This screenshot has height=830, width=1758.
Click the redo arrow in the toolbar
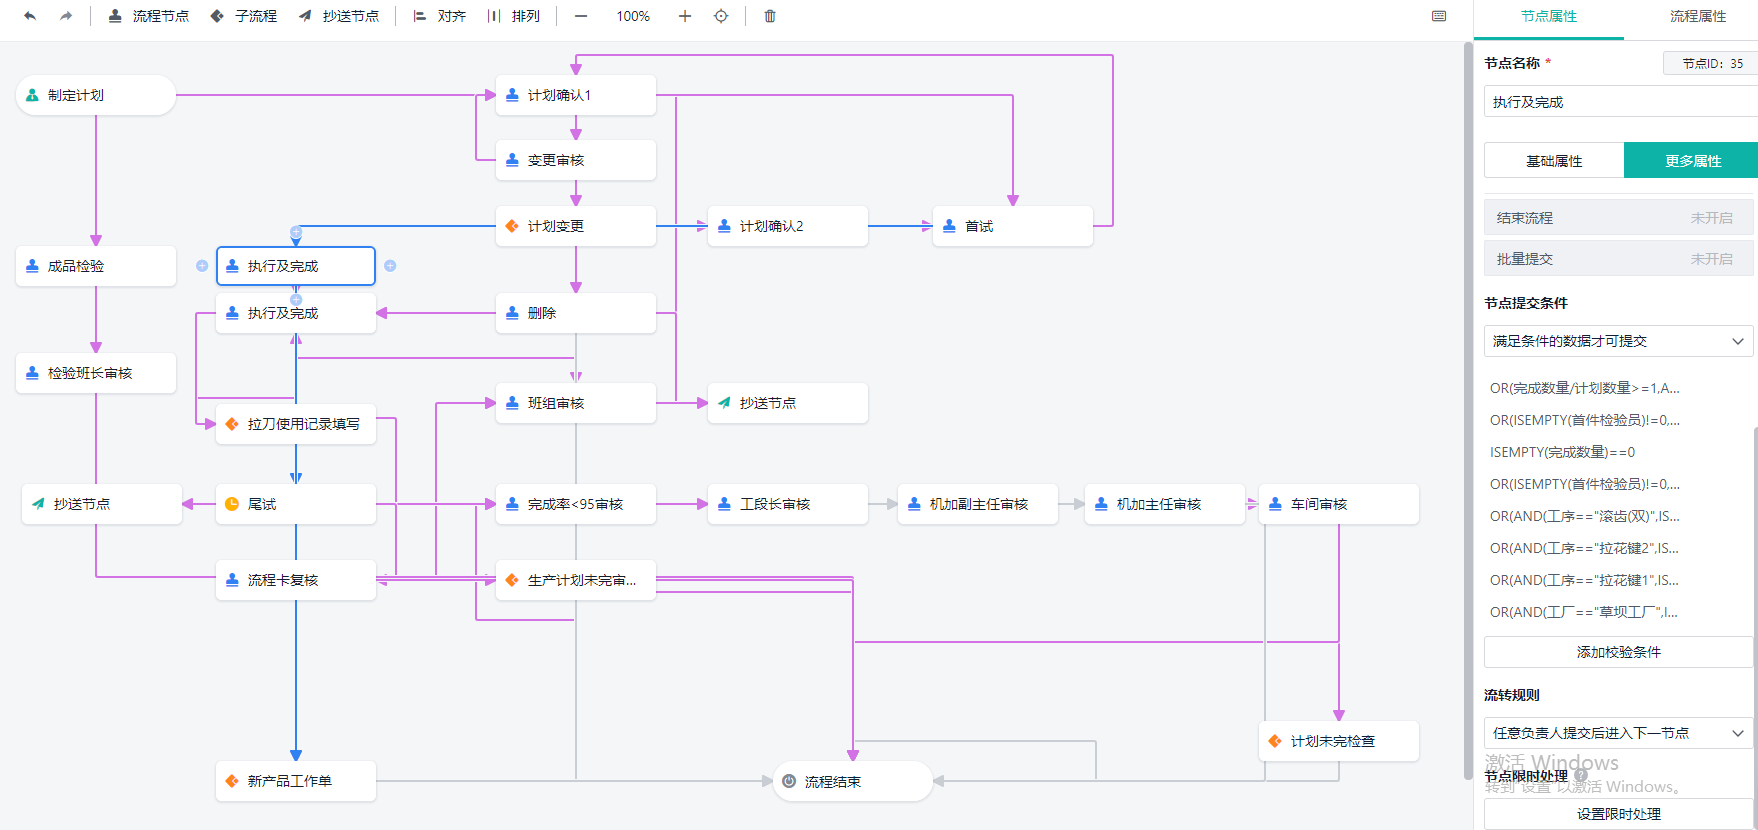pos(66,16)
